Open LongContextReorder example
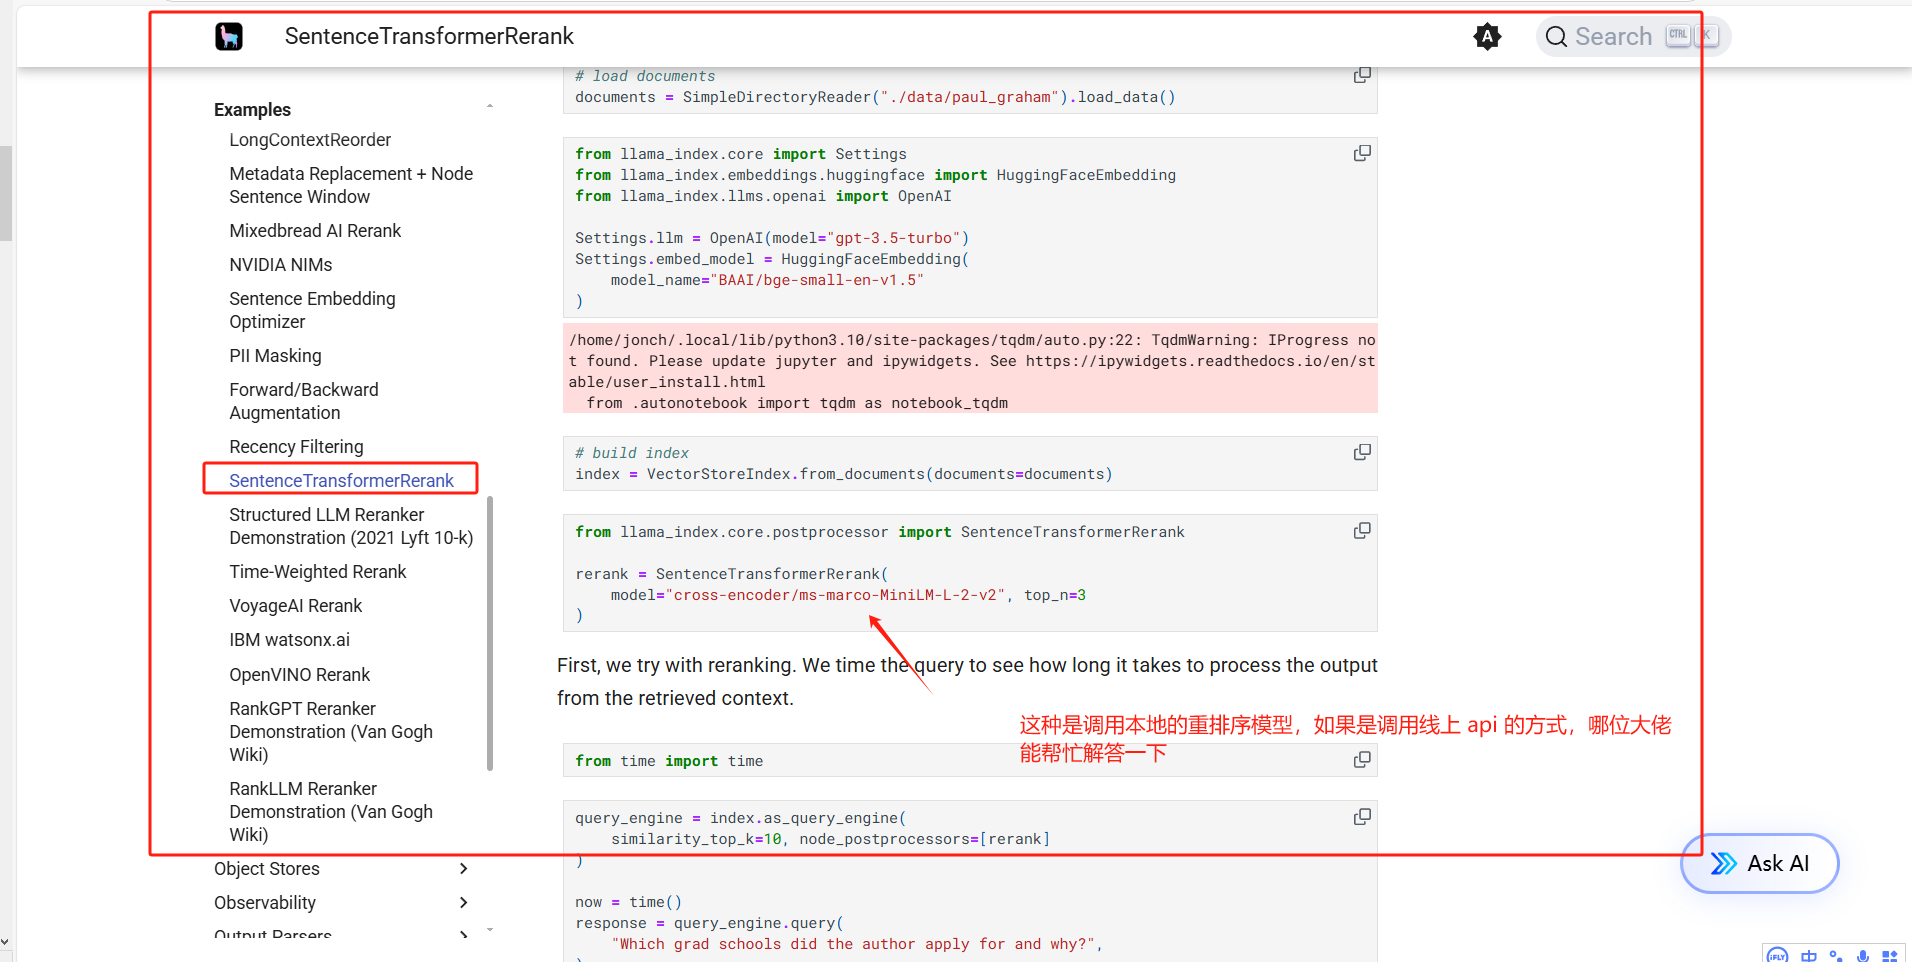The height and width of the screenshot is (962, 1912). (310, 140)
